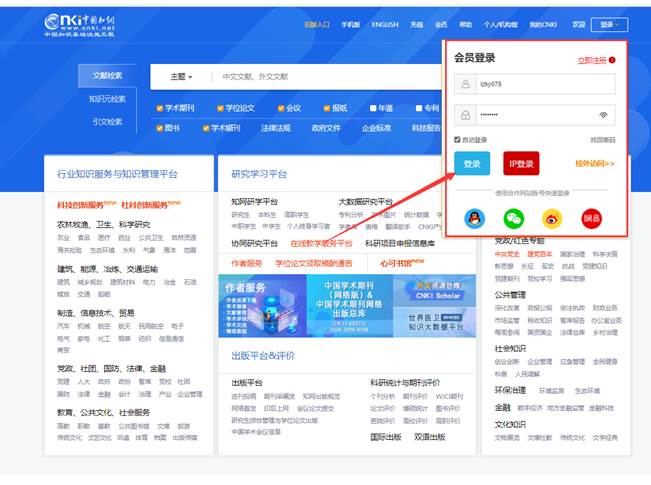This screenshot has width=651, height=485.
Task: Click the red help icon next to 立即注册
Action: pyautogui.click(x=612, y=60)
